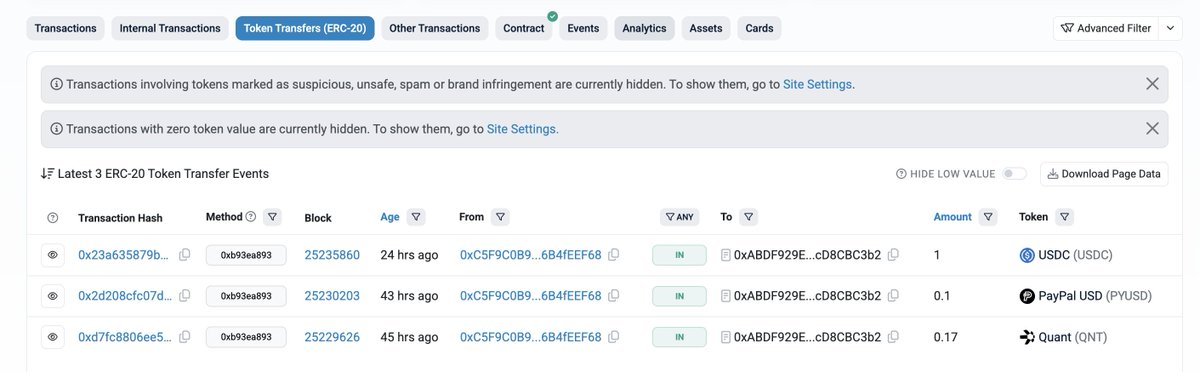Open the Contract tab
The width and height of the screenshot is (1200, 372).
(524, 28)
